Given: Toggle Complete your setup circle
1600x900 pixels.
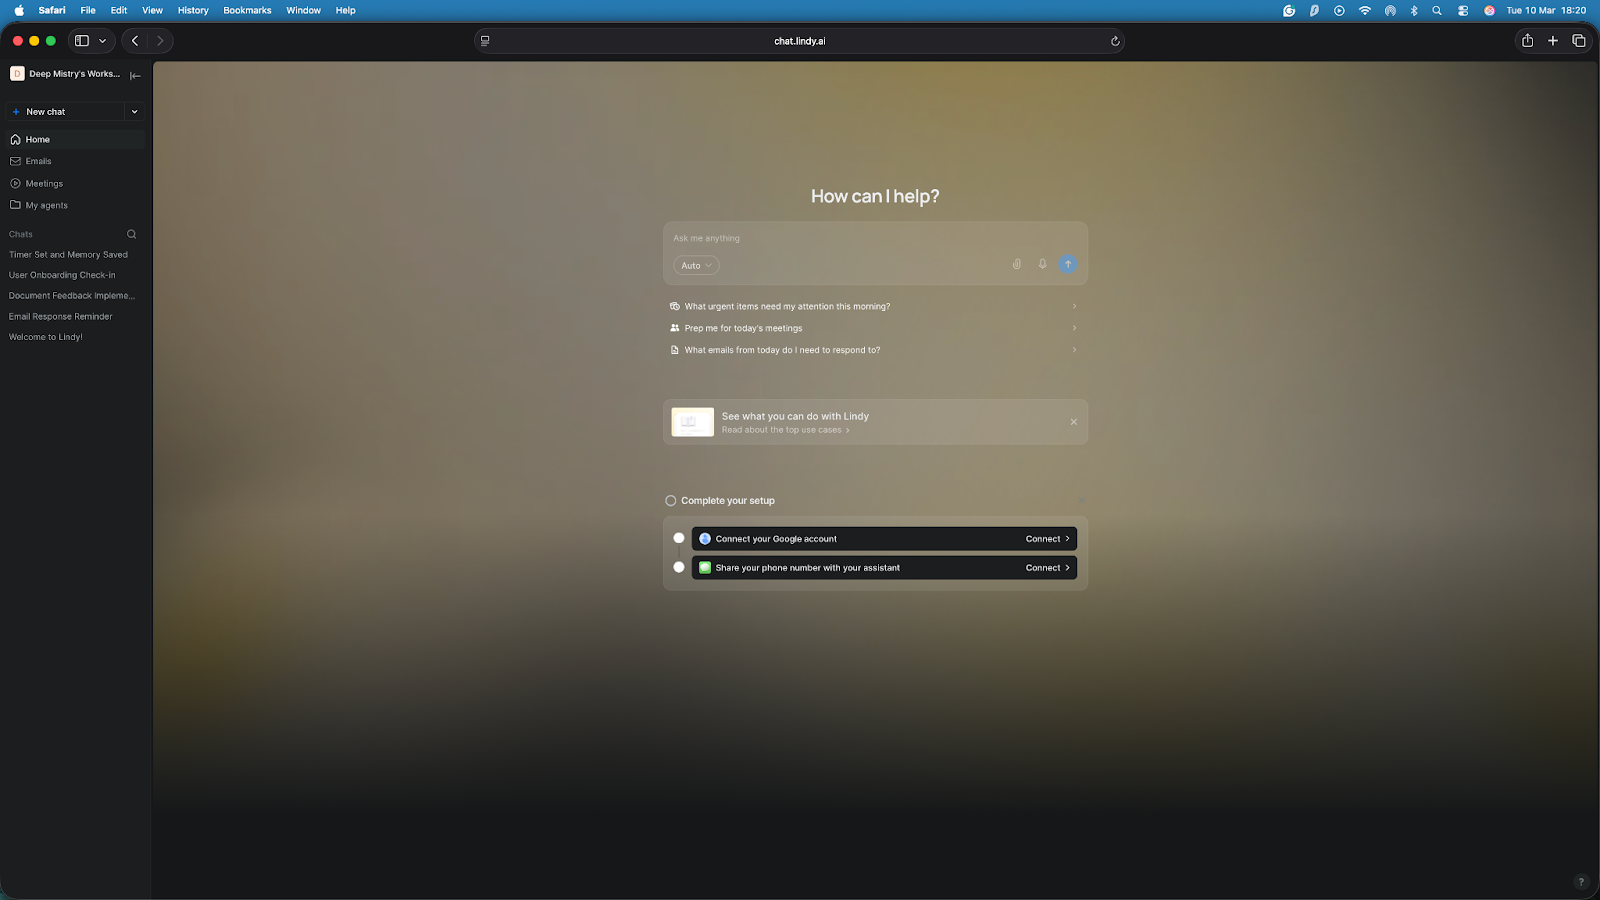Looking at the screenshot, I should tap(671, 501).
